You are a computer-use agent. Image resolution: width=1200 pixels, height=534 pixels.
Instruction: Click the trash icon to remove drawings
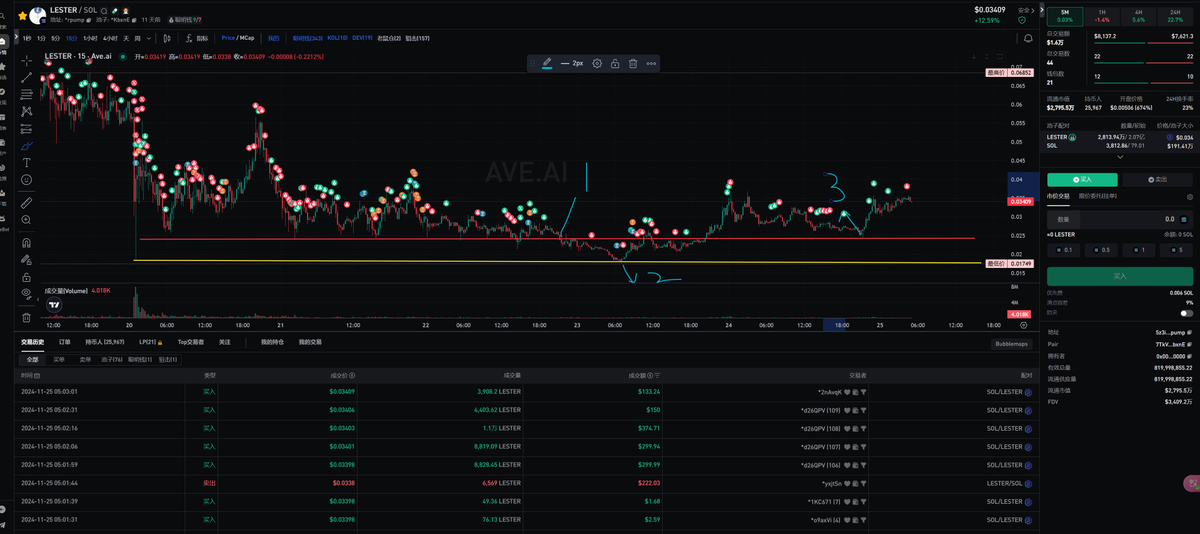(x=27, y=315)
